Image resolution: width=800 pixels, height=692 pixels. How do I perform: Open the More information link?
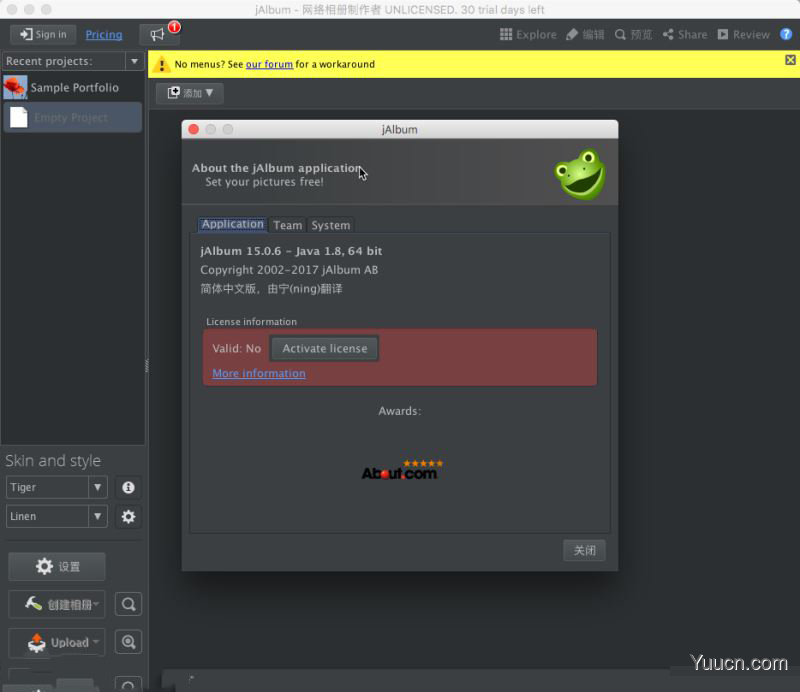259,374
